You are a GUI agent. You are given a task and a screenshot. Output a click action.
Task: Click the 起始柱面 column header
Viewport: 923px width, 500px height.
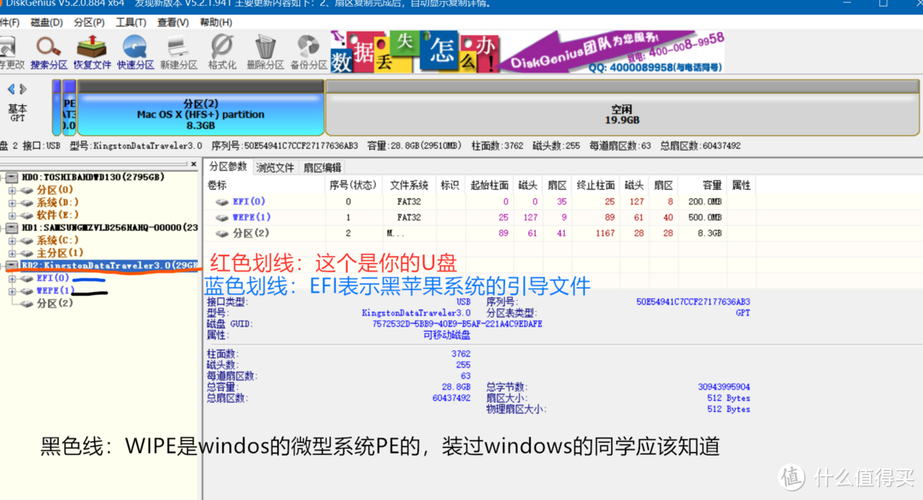point(489,186)
